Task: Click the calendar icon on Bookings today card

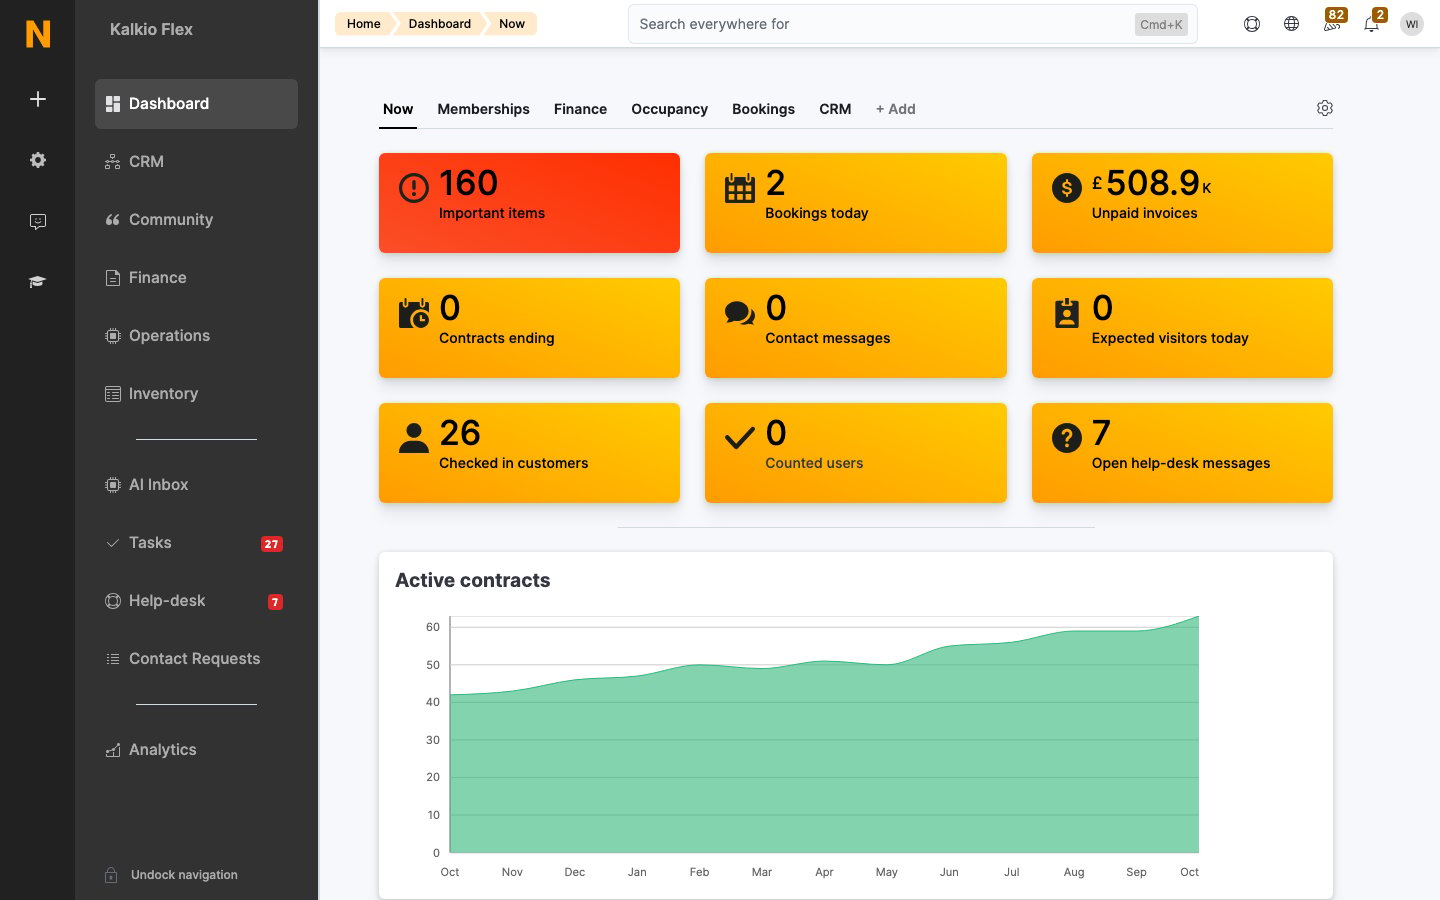Action: [x=740, y=187]
